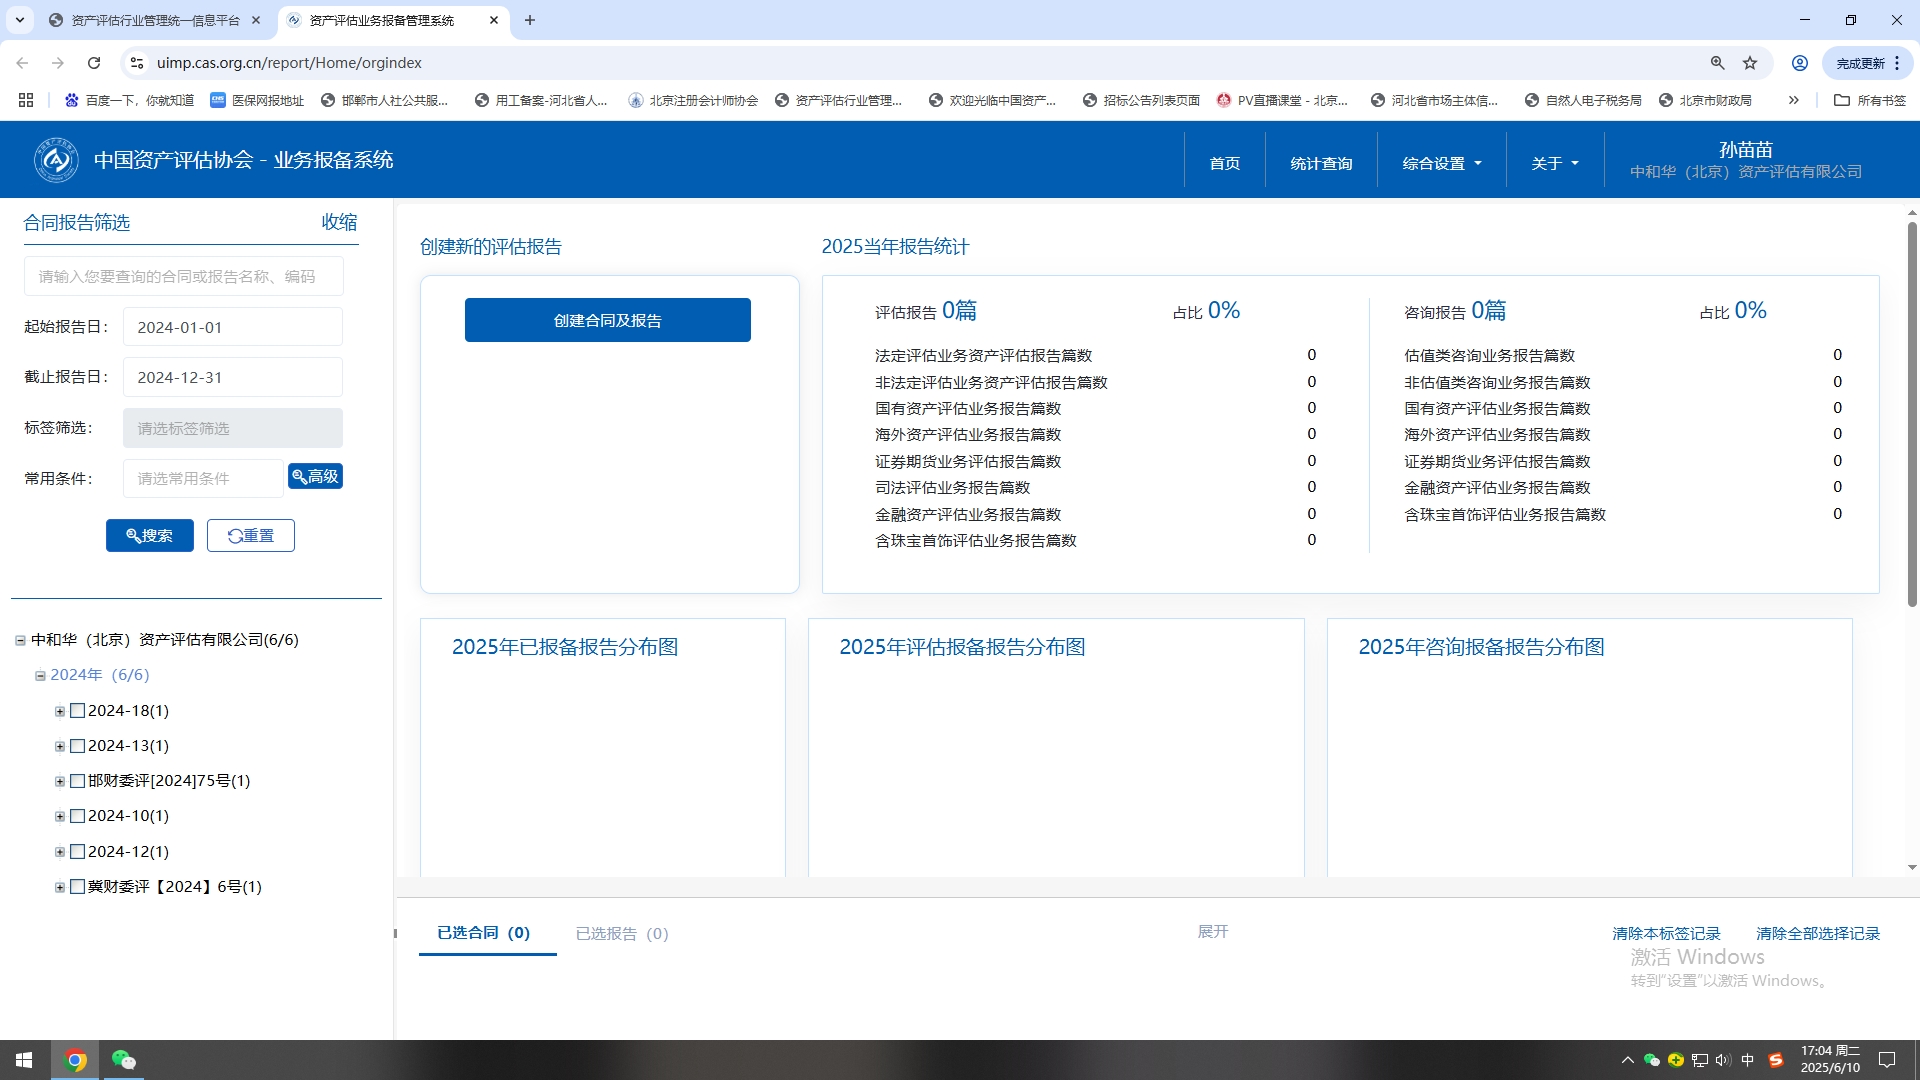Click the China Appraisal Society logo icon

56,160
